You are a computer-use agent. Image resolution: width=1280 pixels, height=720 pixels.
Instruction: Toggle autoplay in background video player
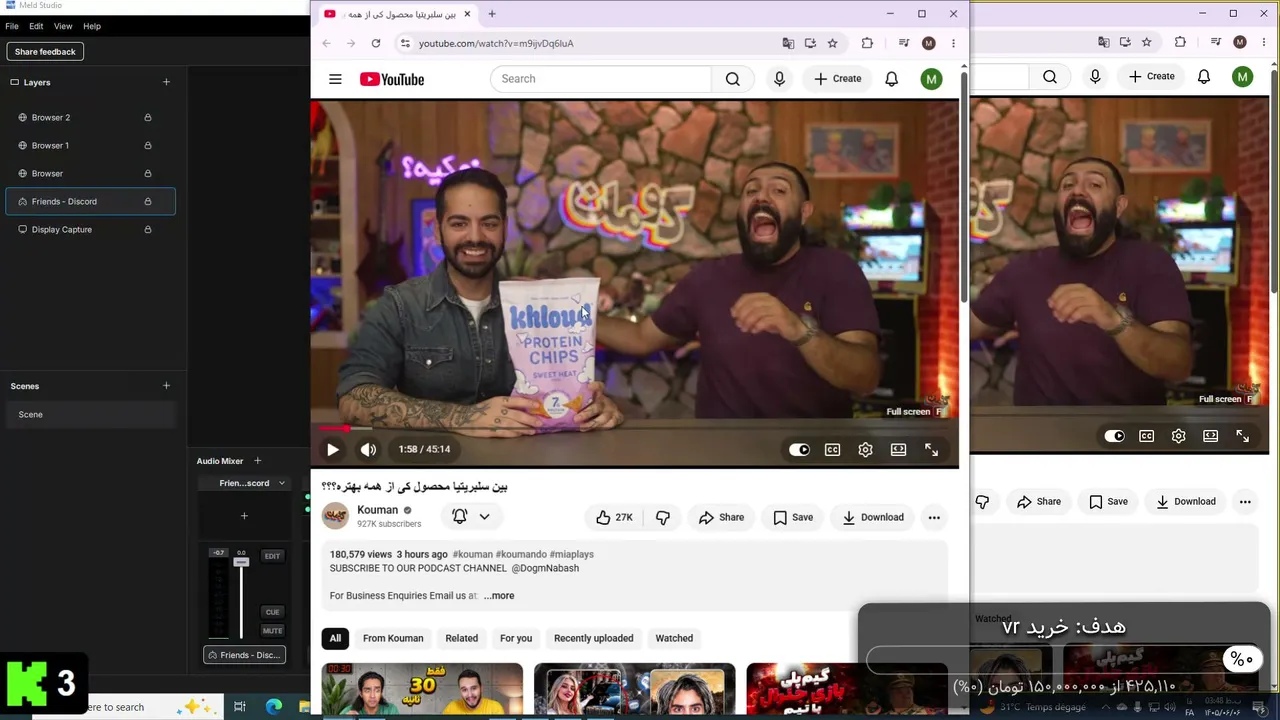tap(1114, 436)
